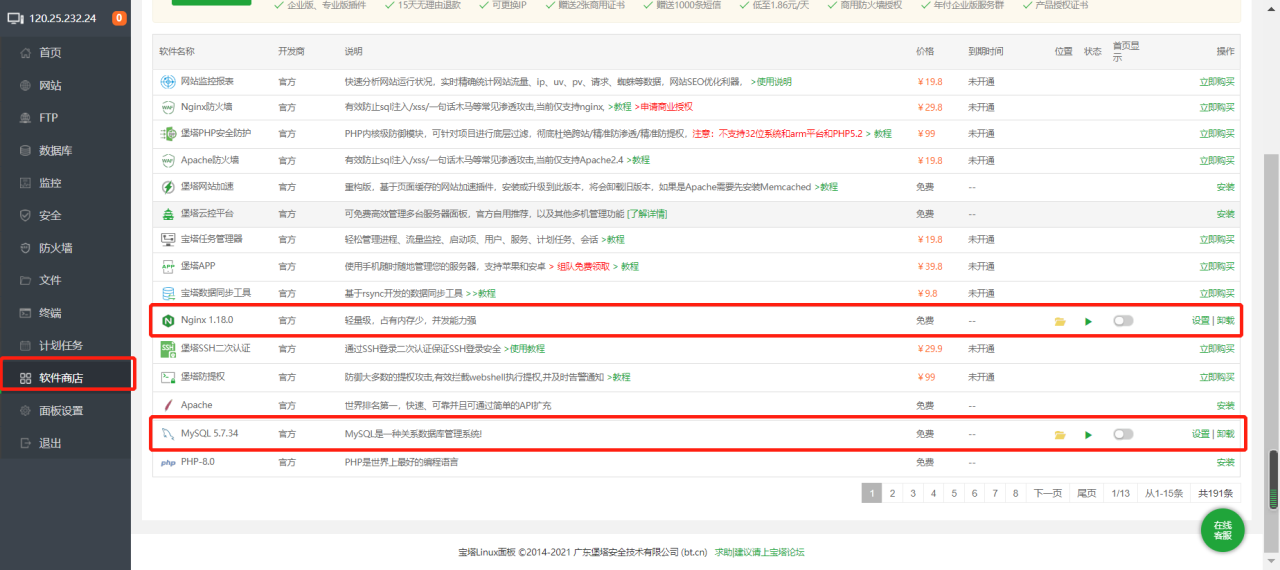
Task: Click the 宝塔任务管理器 icon
Action: point(168,240)
